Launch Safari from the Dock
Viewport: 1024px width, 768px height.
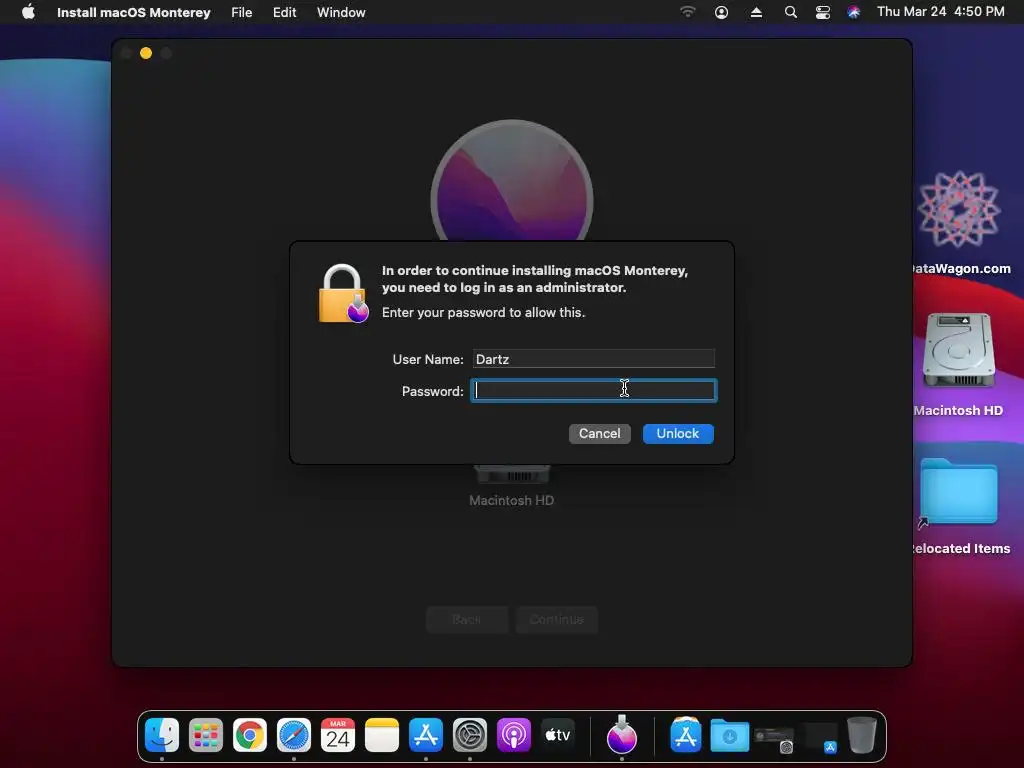294,735
